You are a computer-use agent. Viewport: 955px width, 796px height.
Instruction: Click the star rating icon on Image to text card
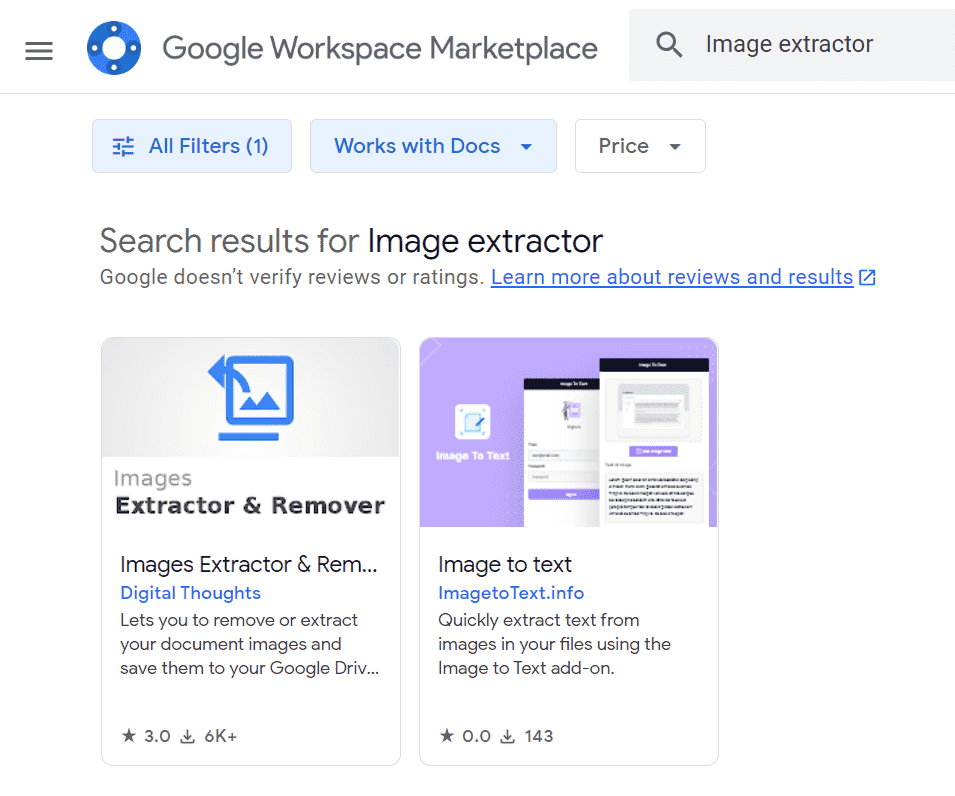(x=447, y=736)
